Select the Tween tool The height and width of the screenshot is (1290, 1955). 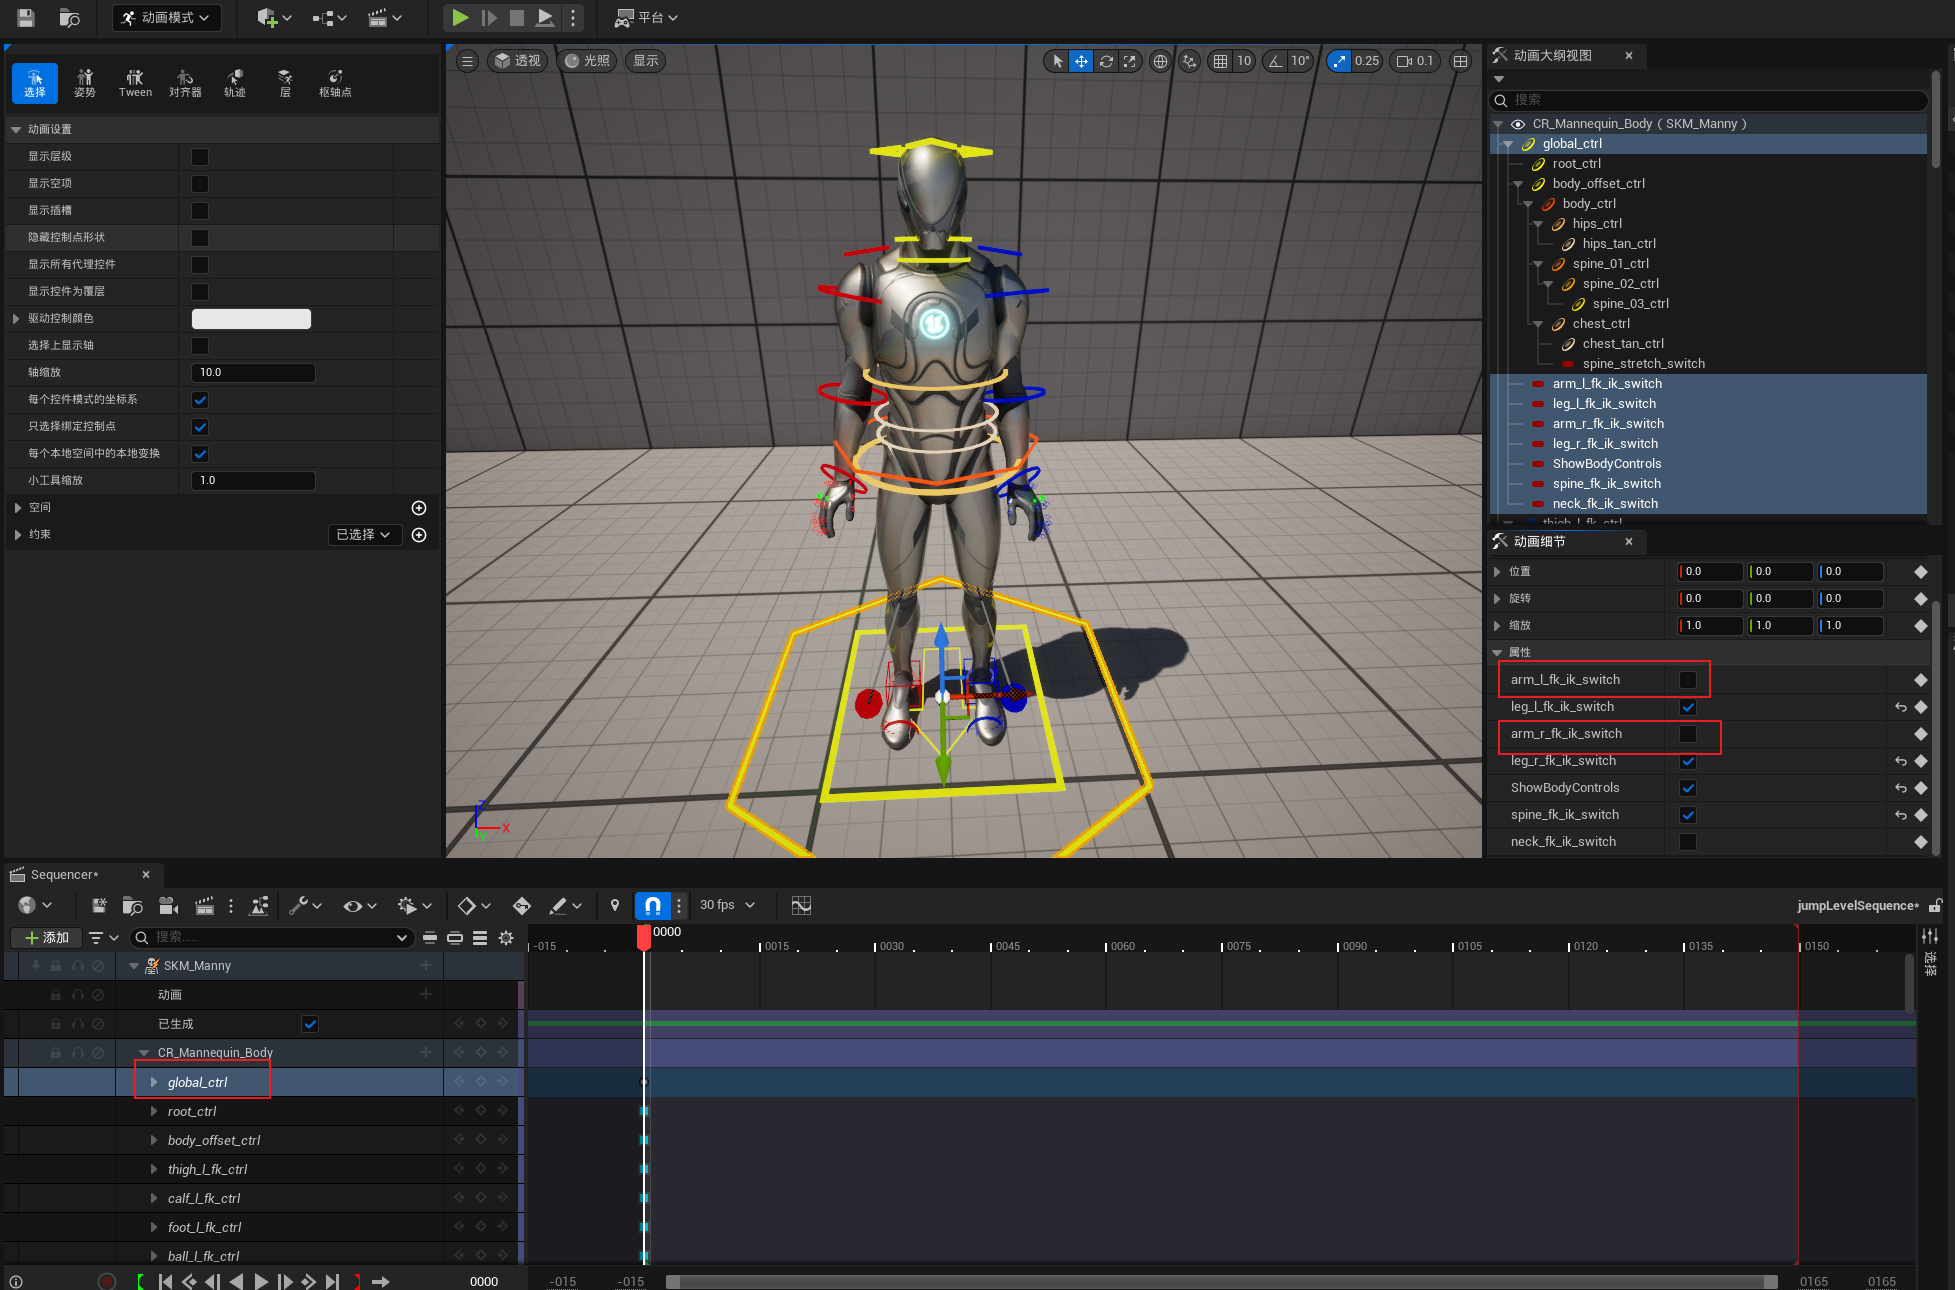point(135,83)
